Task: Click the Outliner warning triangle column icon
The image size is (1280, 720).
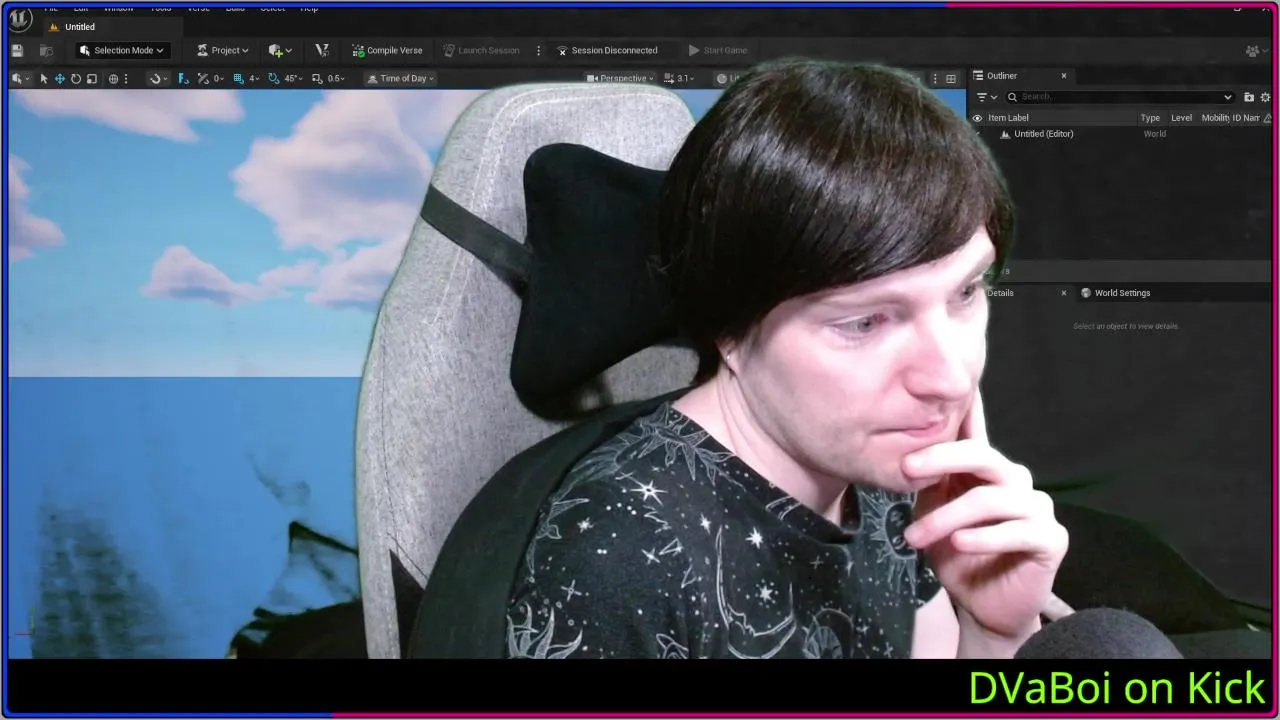Action: (x=1268, y=118)
